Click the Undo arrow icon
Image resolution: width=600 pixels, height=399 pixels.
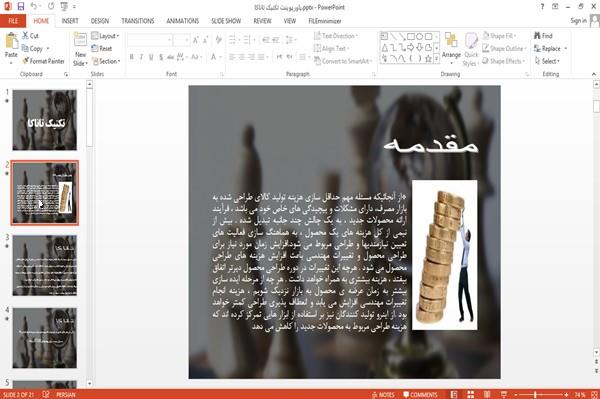click(34, 7)
